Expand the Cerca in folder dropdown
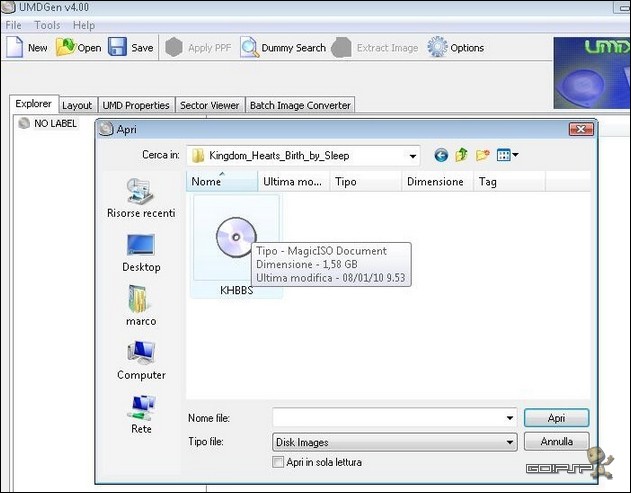This screenshot has width=631, height=493. [x=412, y=156]
